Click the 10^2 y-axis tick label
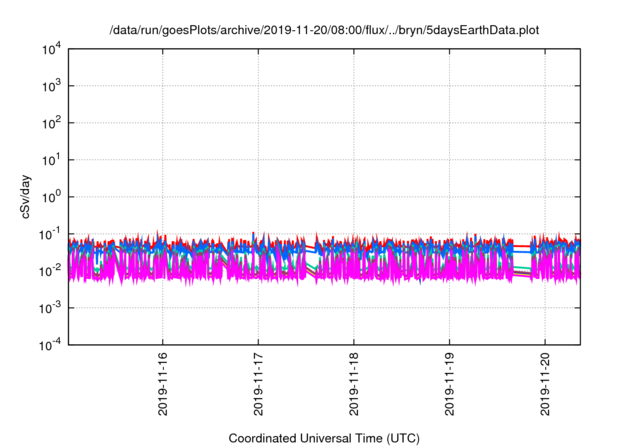This screenshot has height=448, width=640. click(x=51, y=123)
